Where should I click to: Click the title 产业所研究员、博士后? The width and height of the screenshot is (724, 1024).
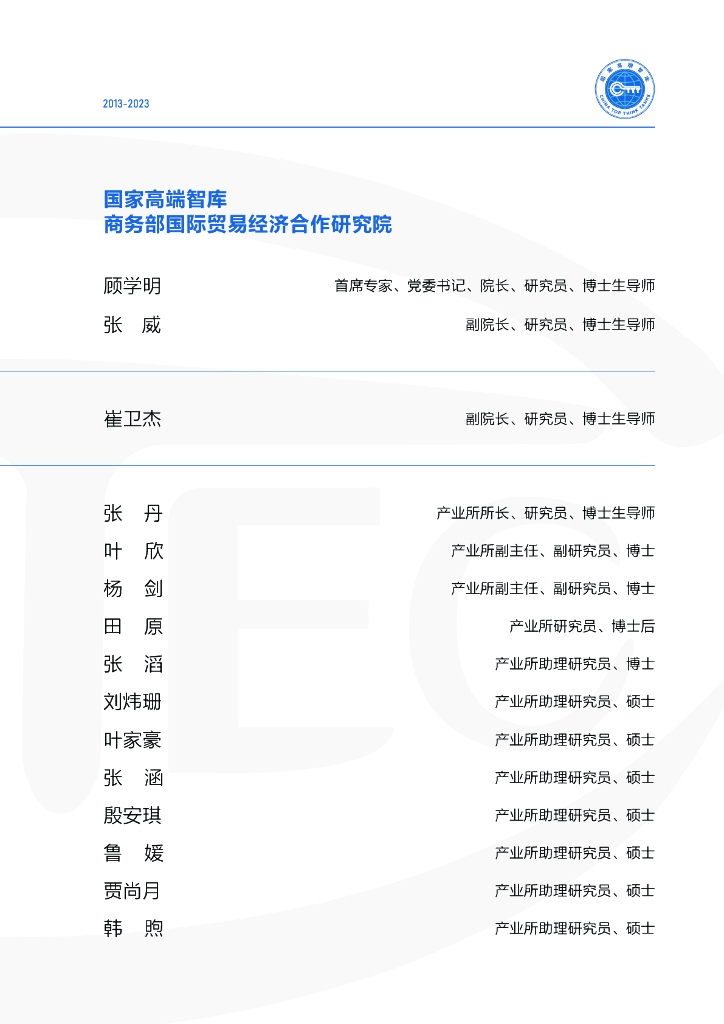582,626
